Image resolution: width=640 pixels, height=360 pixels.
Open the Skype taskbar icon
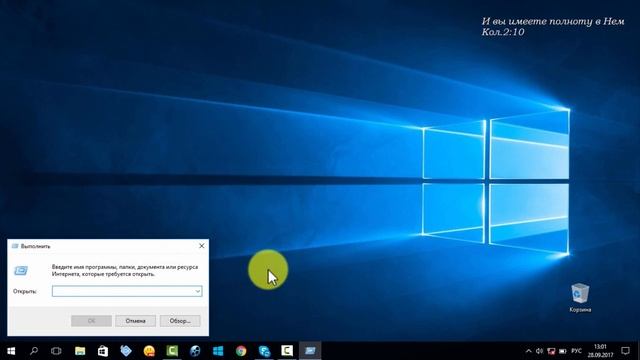264,351
